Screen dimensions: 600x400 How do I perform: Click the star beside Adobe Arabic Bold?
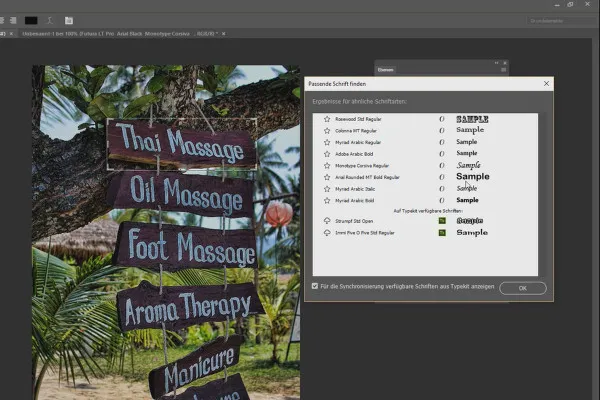[x=327, y=154]
